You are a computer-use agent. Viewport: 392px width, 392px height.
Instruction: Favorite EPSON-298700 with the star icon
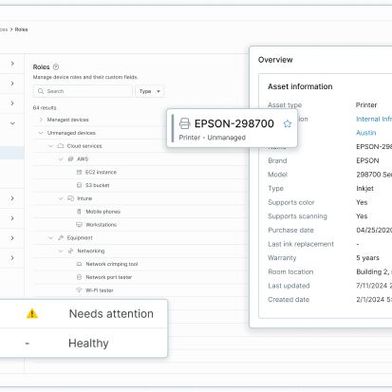coord(287,124)
